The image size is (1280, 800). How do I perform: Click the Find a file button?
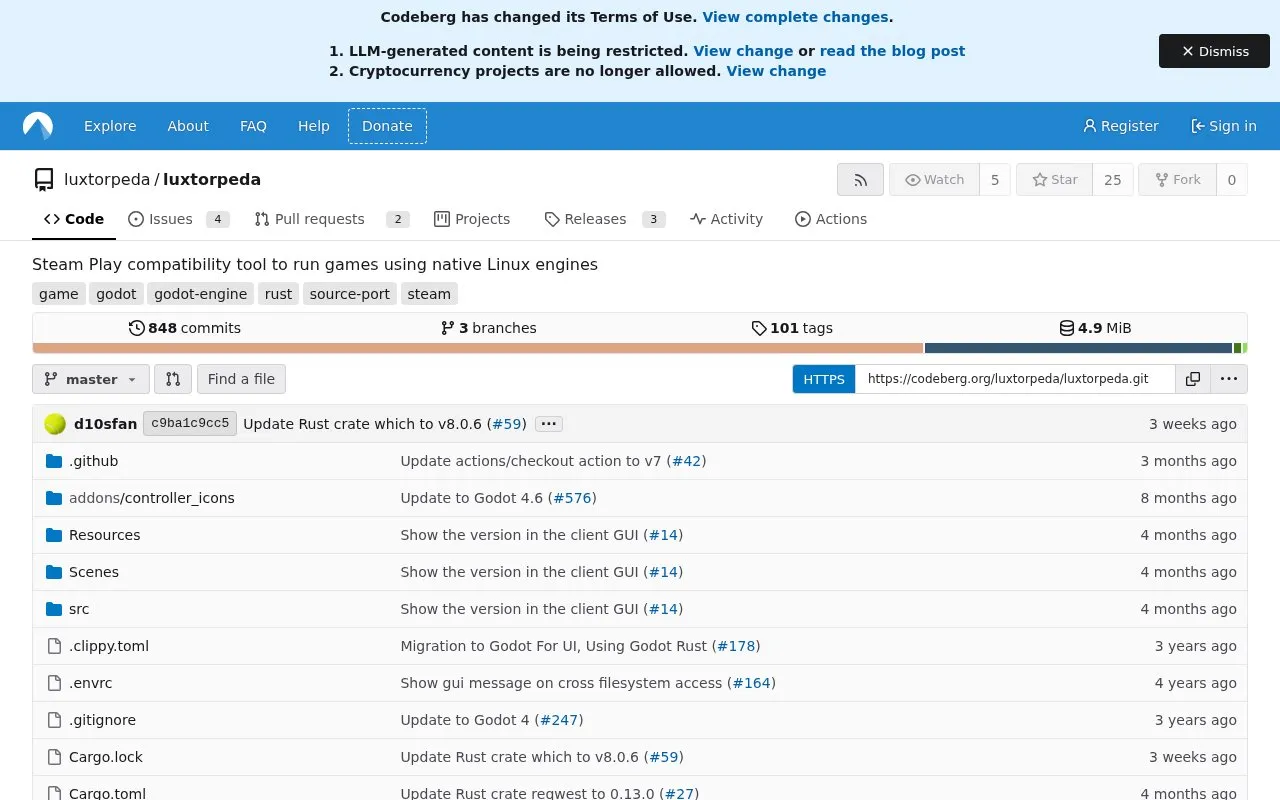pyautogui.click(x=241, y=379)
